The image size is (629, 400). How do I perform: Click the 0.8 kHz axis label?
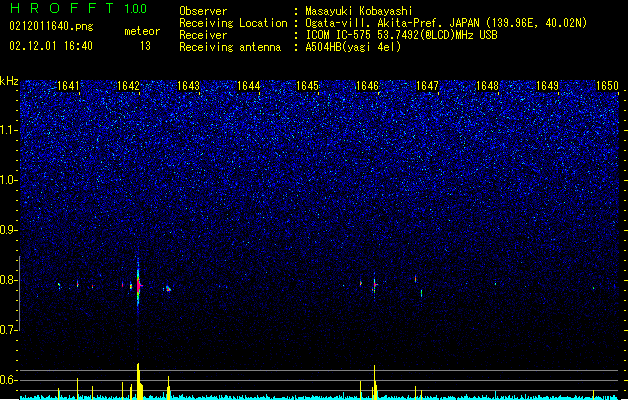[x=9, y=280]
